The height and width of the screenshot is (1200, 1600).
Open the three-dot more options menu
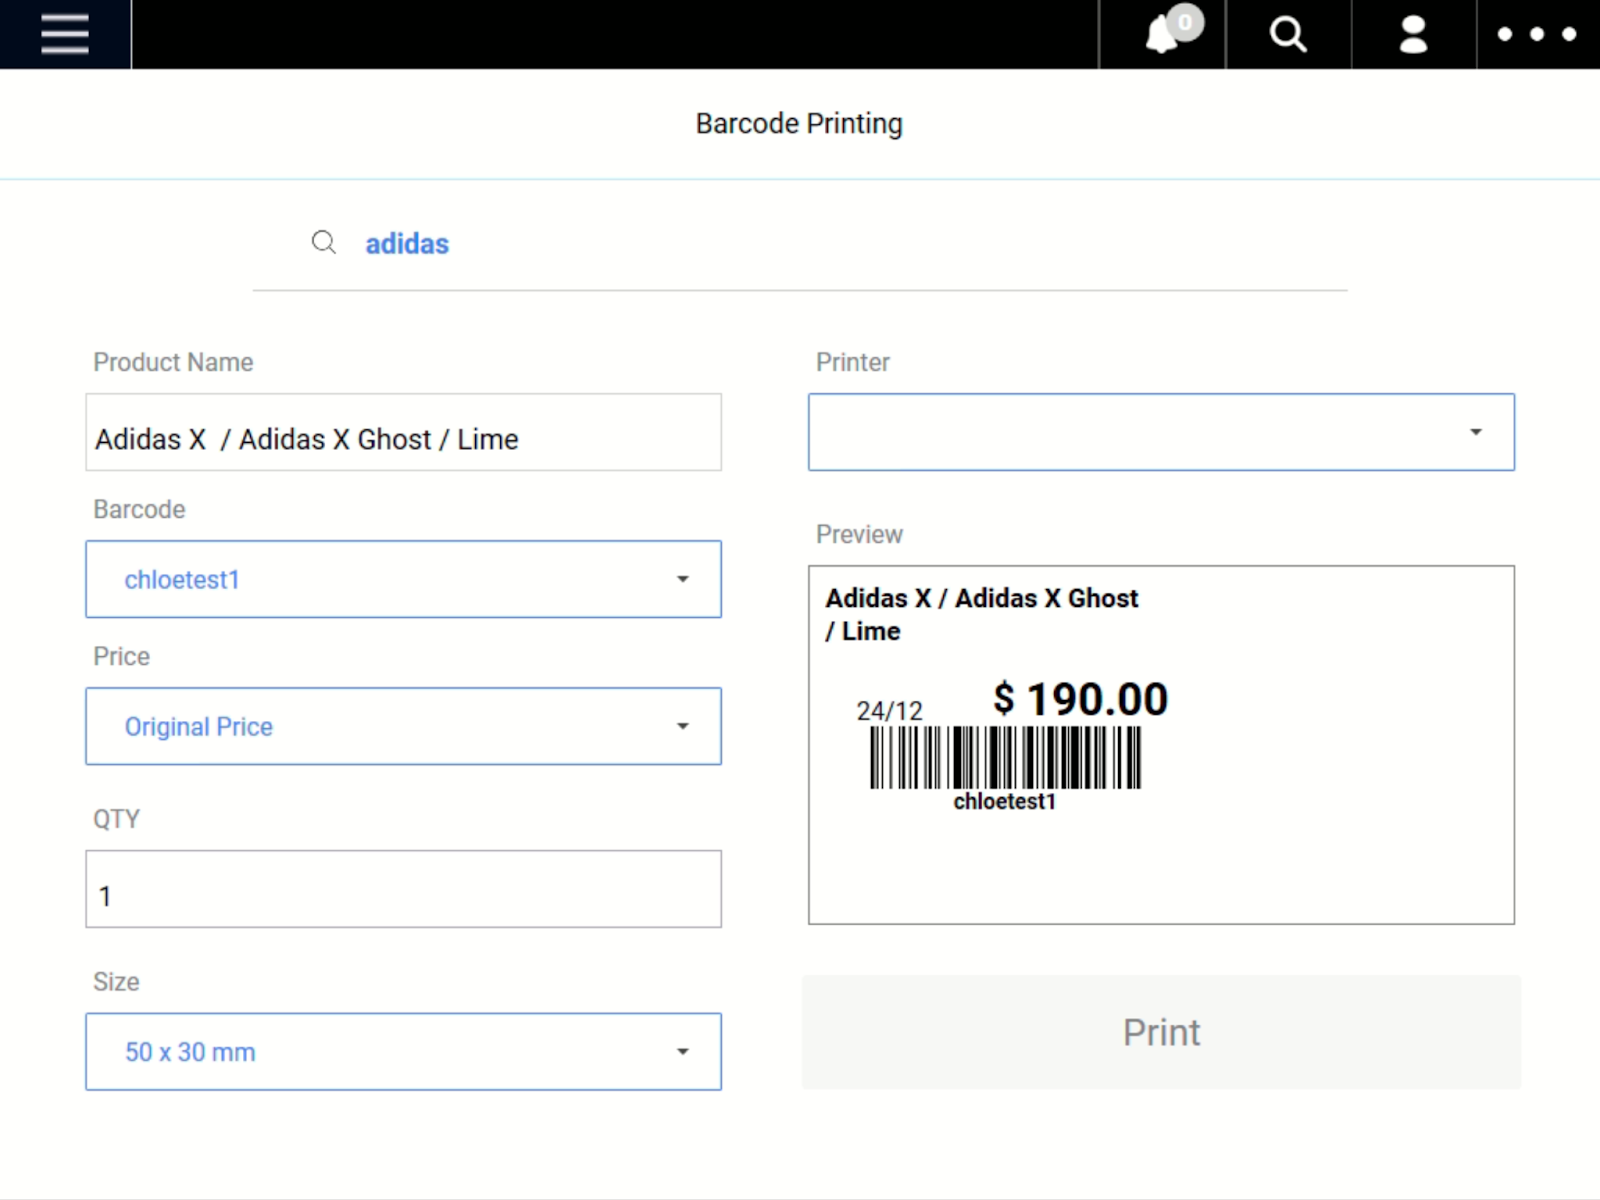tap(1537, 34)
